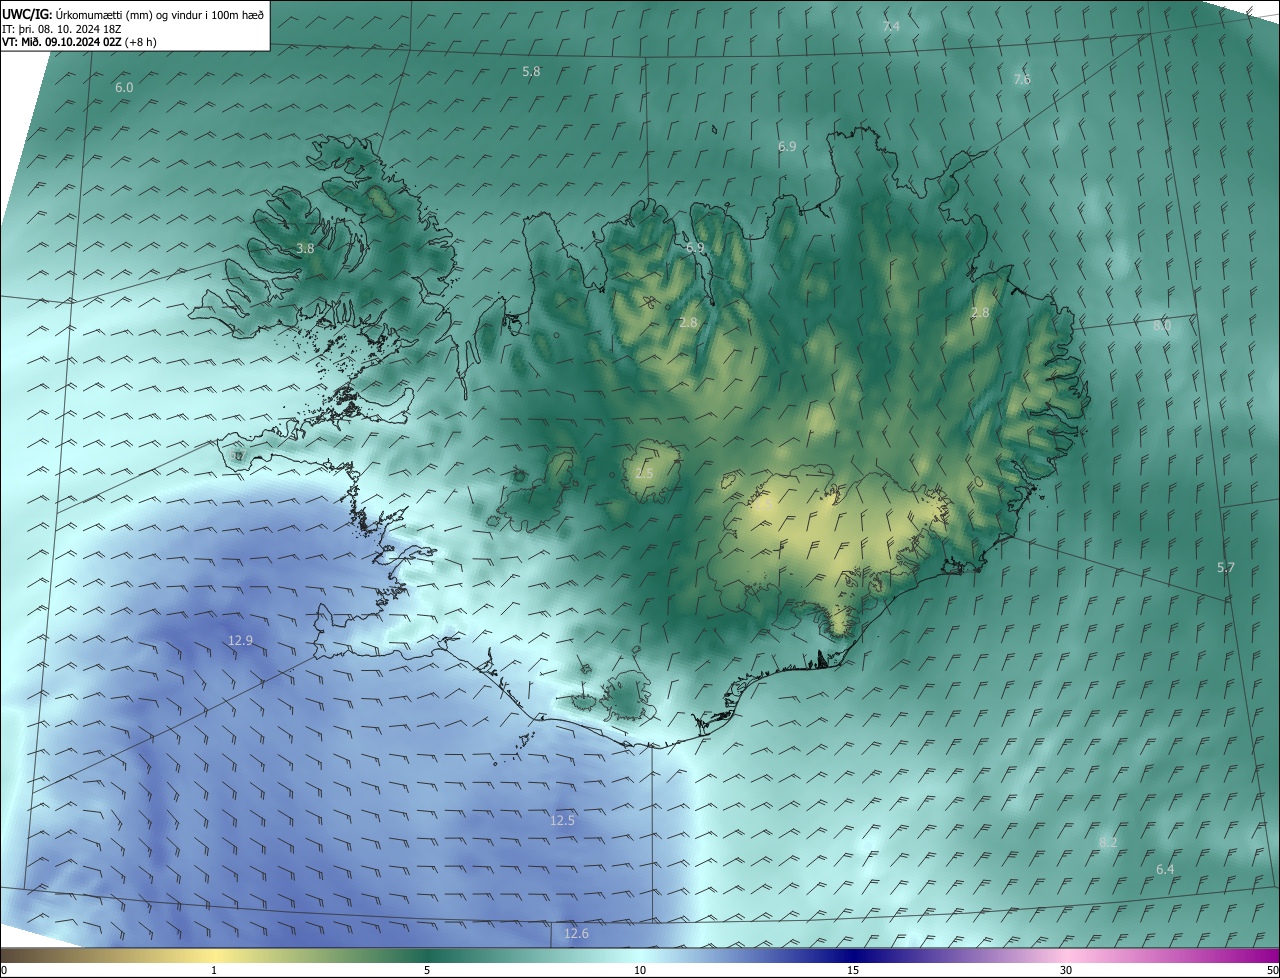
Task: Click the 7.6 value label on the map
Action: [1022, 79]
